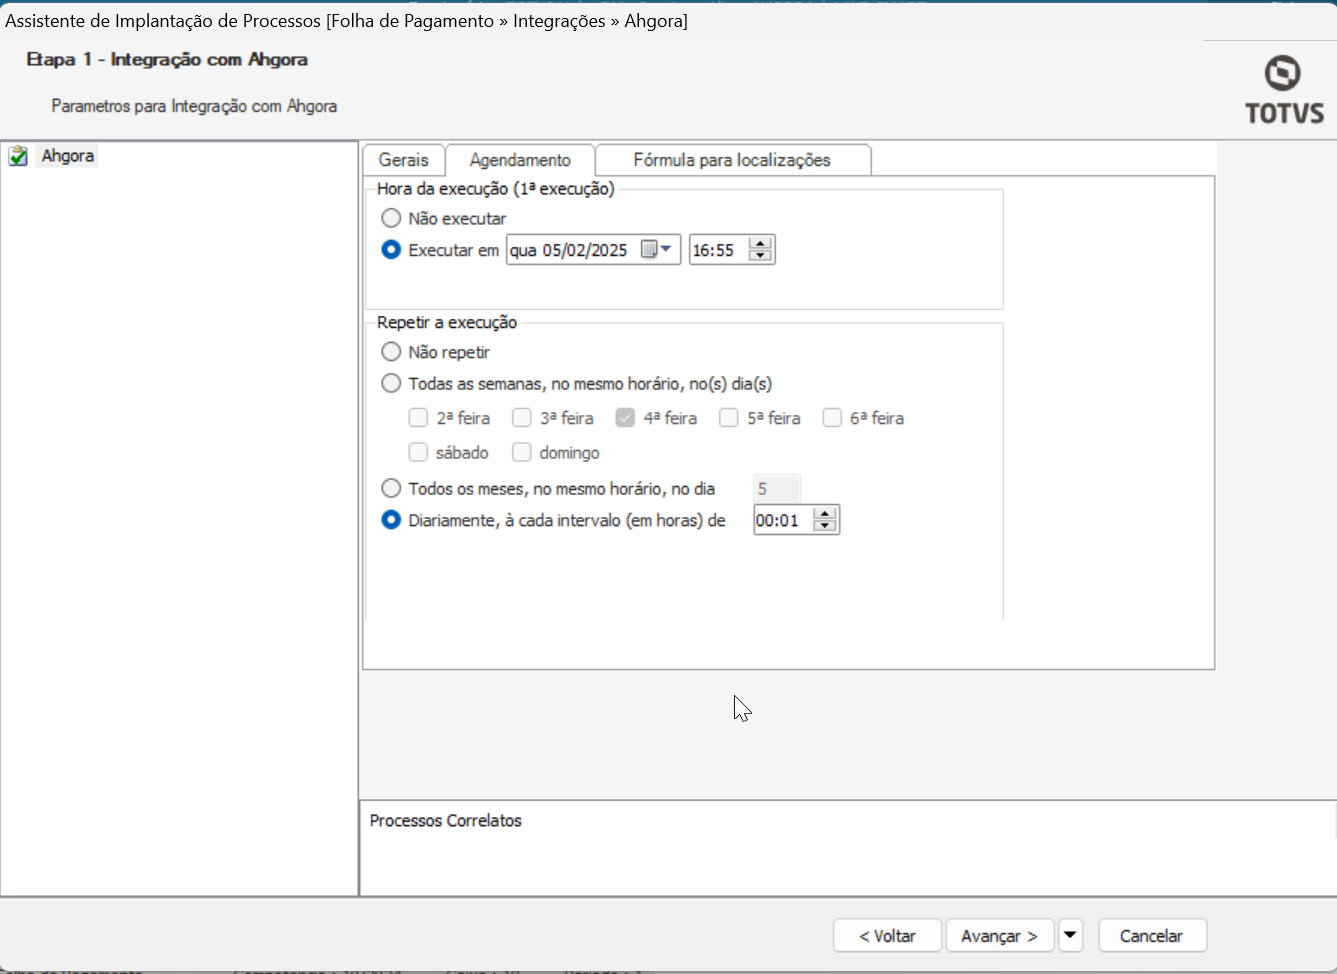
Task: Check the 5ª feira checkbox
Action: (729, 418)
